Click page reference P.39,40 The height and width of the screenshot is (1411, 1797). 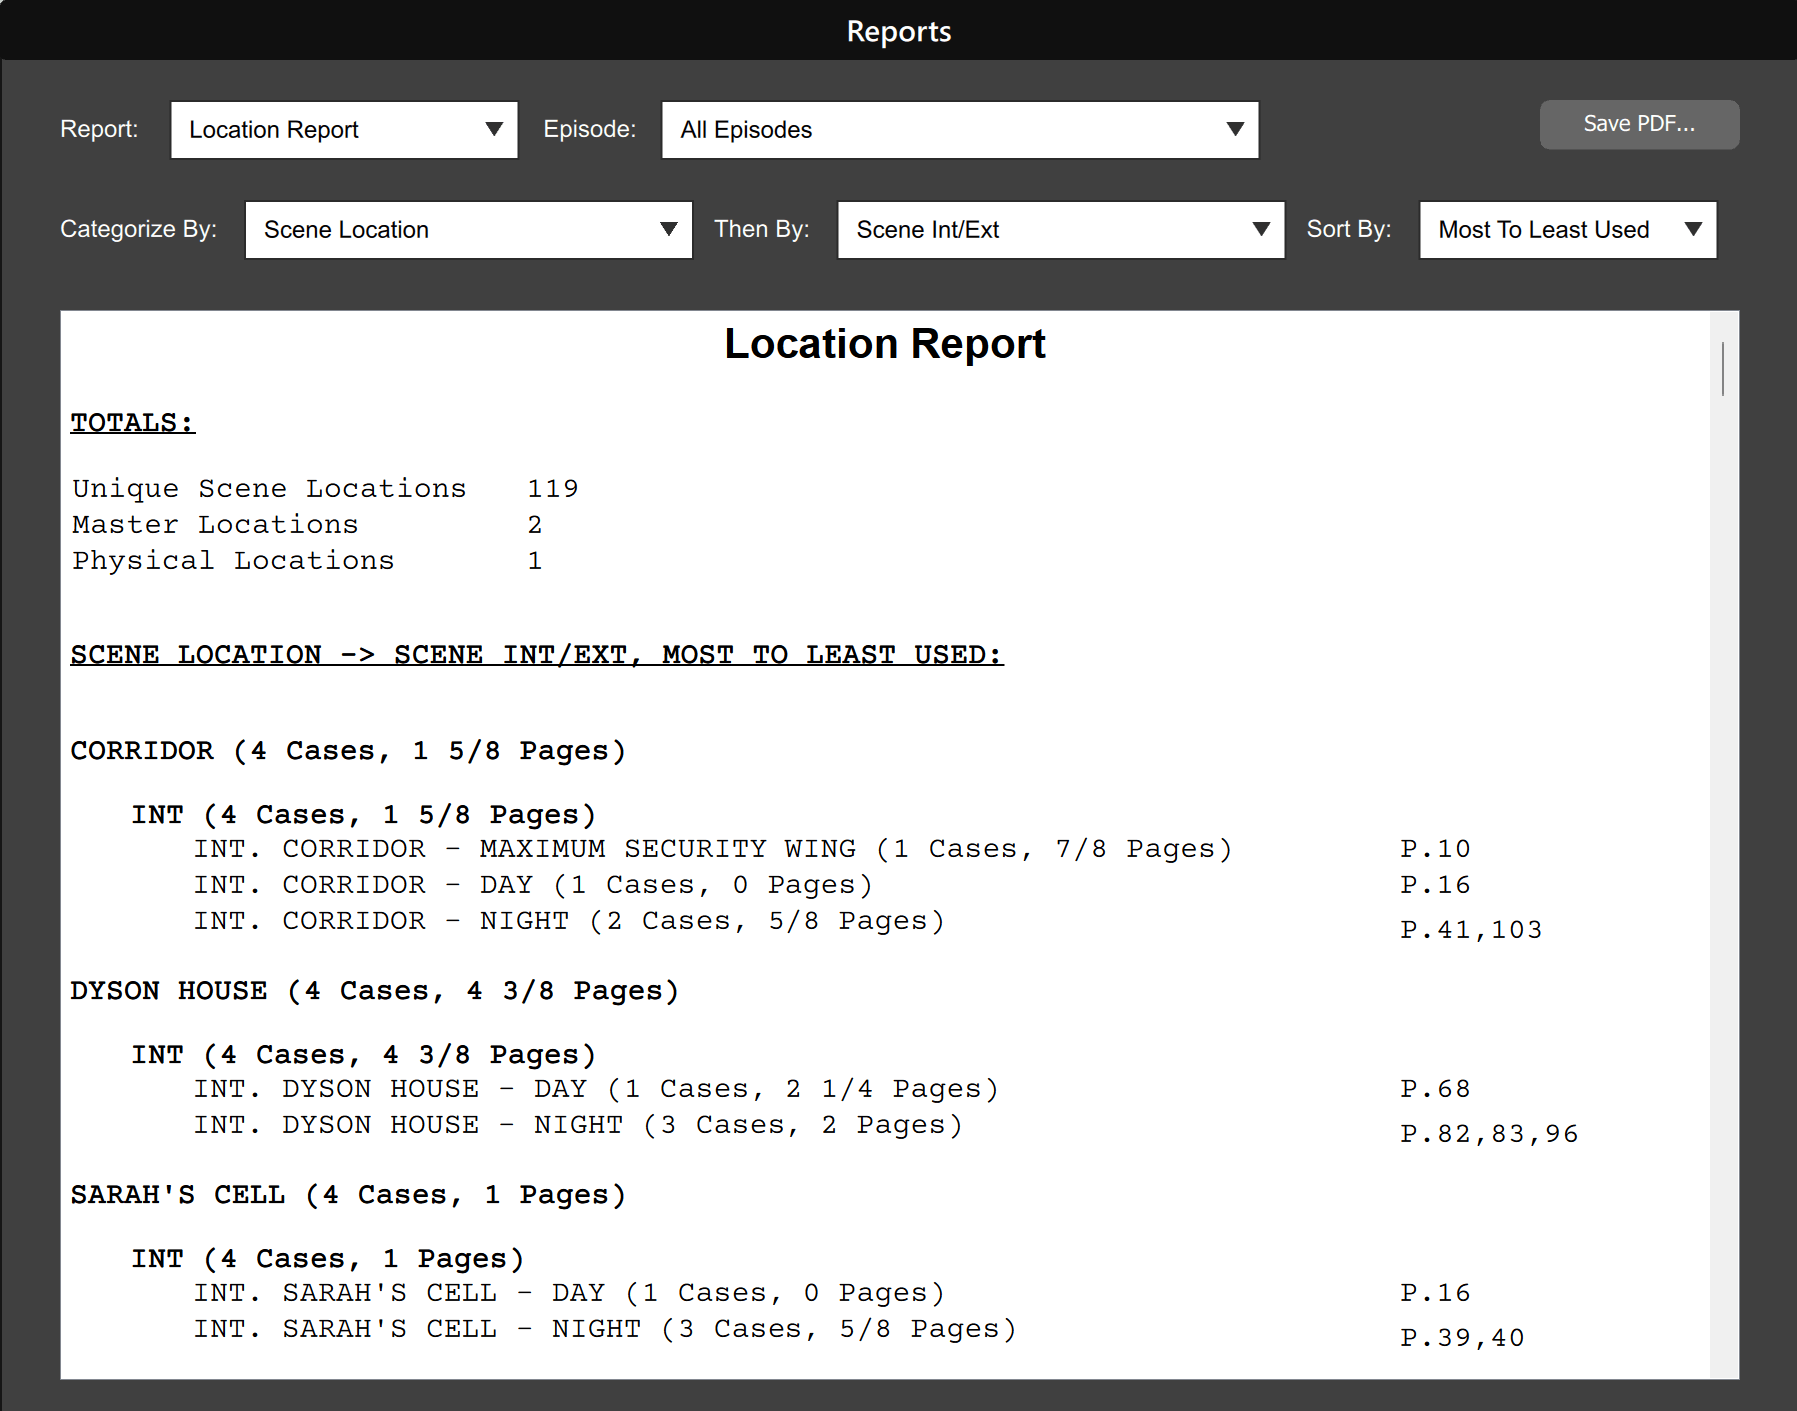coord(1461,1338)
